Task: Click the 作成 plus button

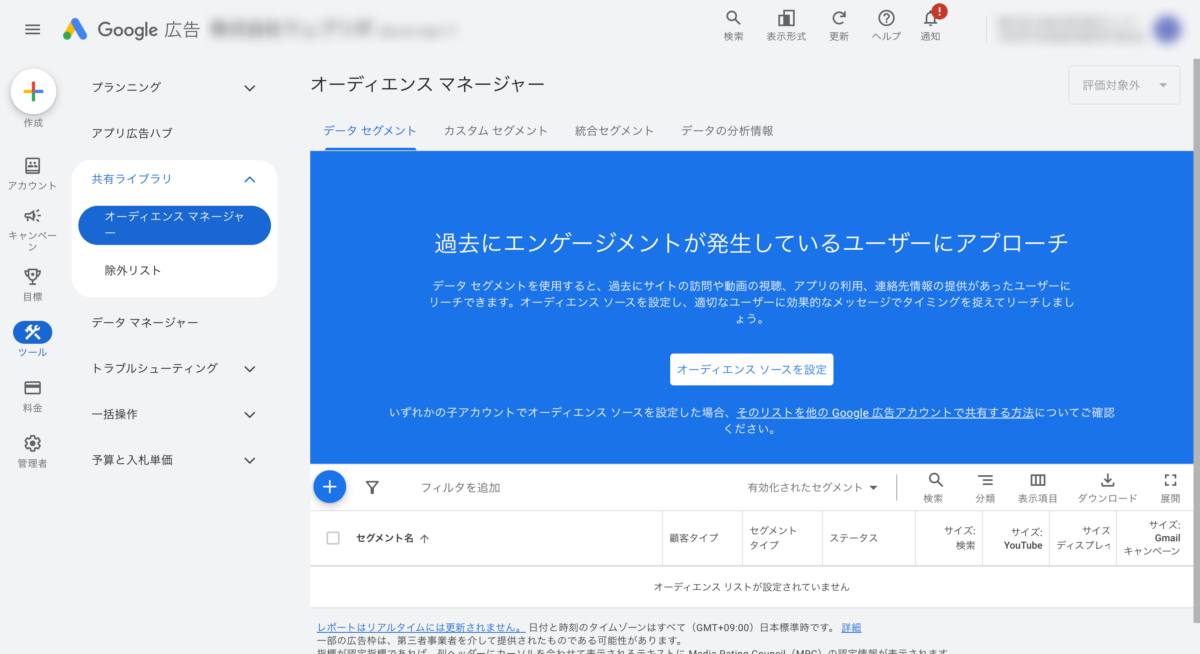Action: click(33, 92)
